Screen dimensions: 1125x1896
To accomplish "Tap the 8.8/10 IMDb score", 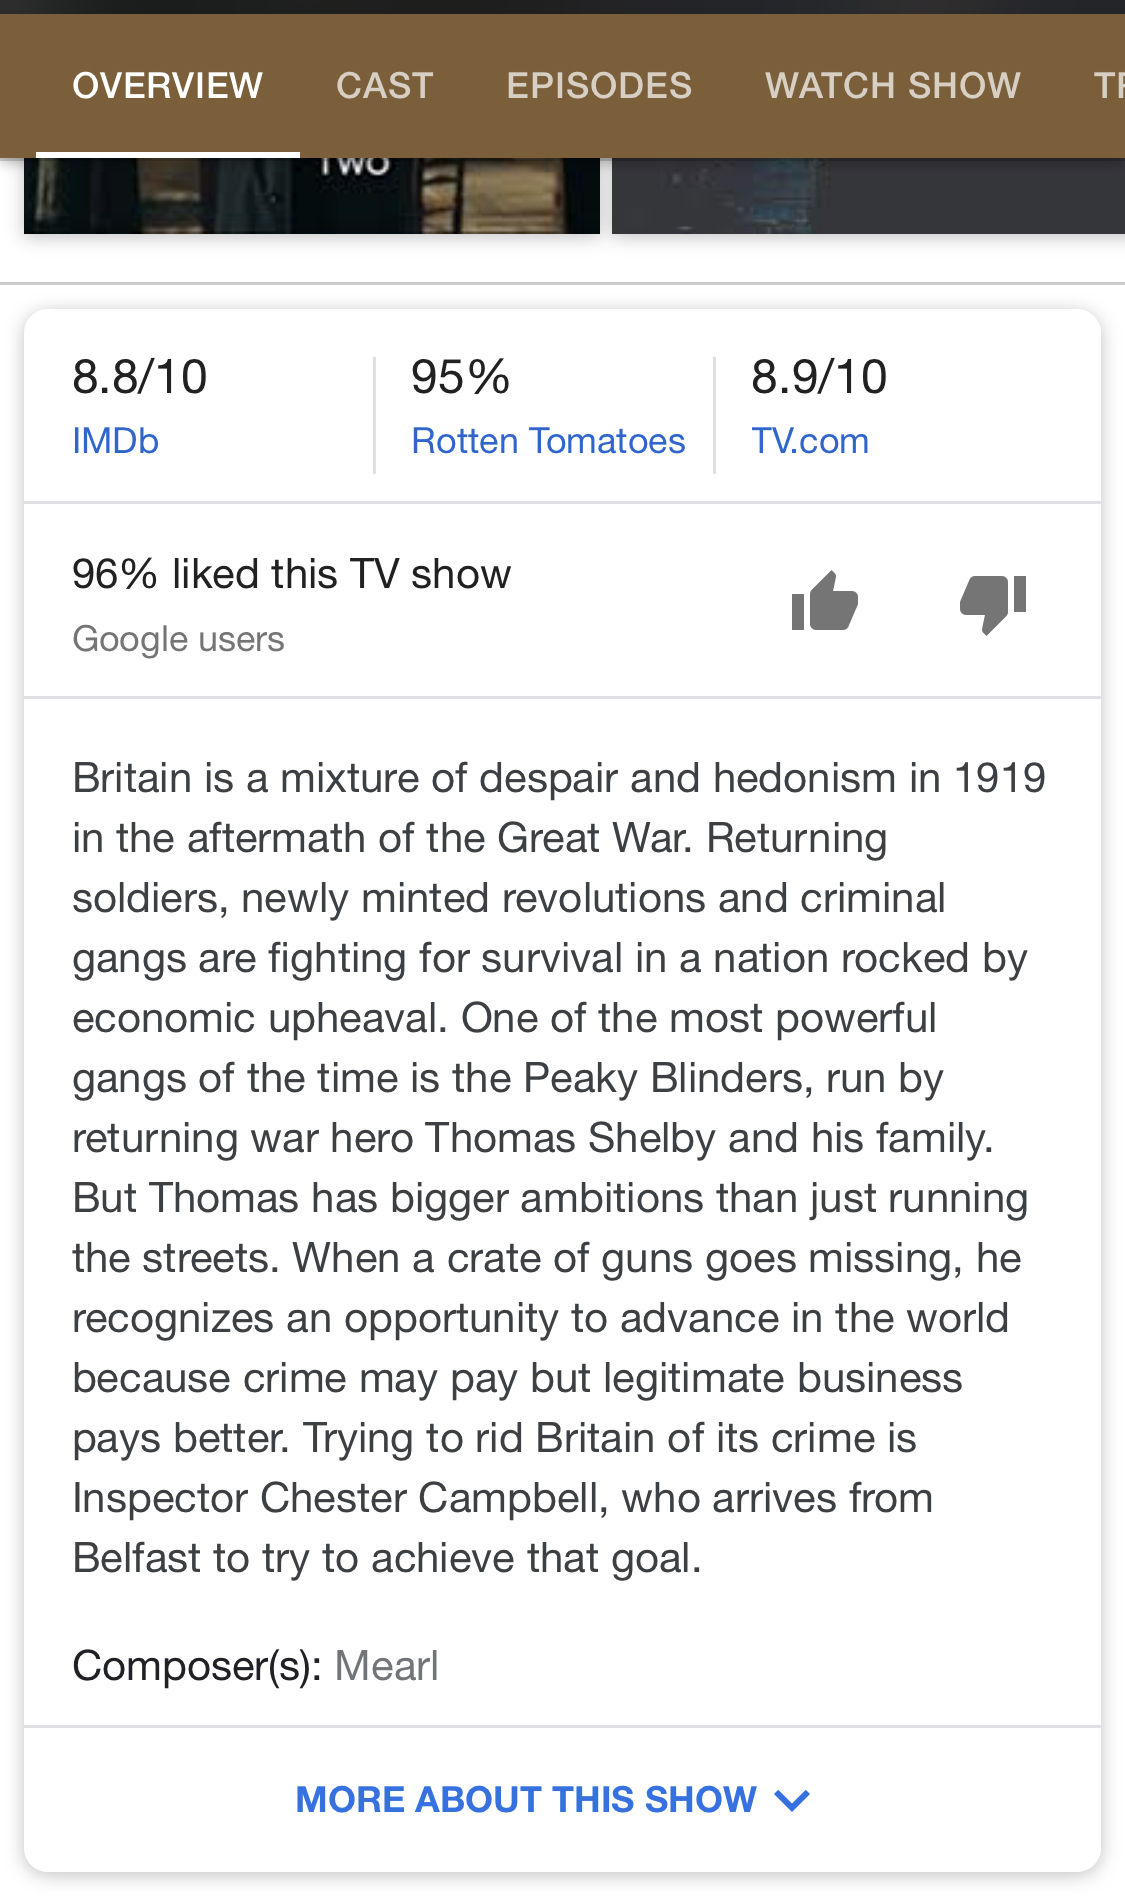I will (x=140, y=377).
